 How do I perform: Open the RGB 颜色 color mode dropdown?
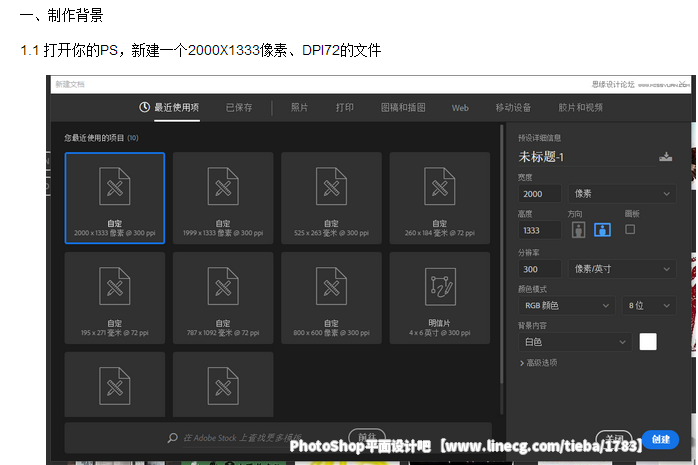(567, 305)
